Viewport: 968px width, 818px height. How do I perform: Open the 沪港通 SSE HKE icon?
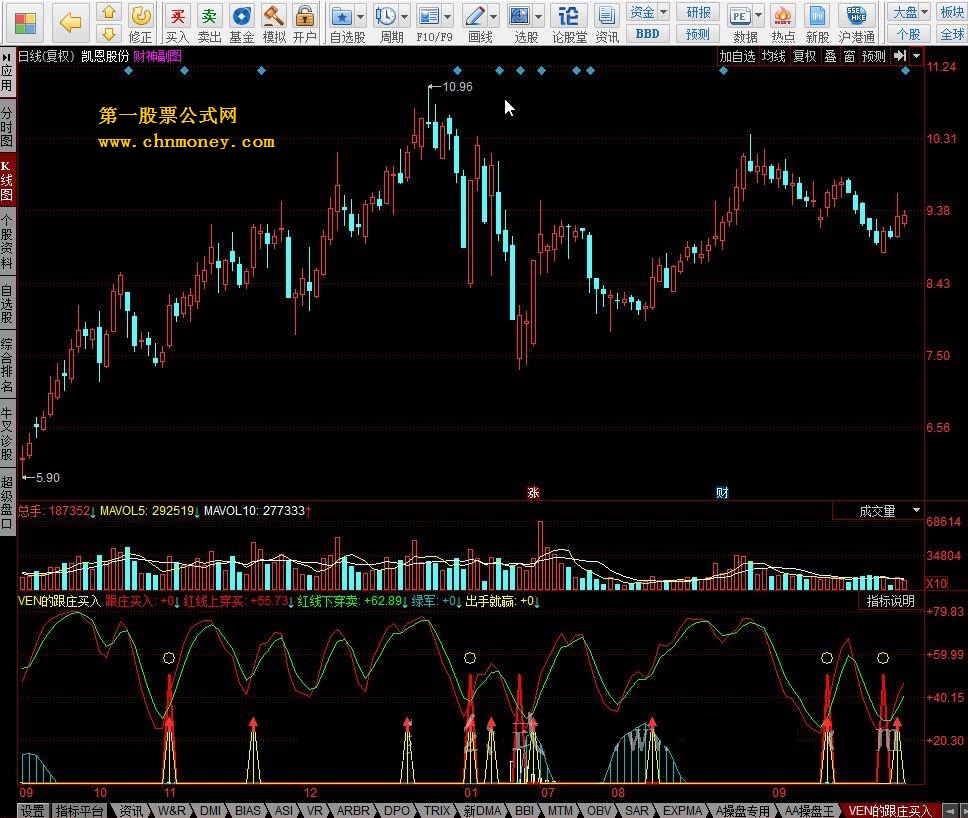(x=856, y=23)
